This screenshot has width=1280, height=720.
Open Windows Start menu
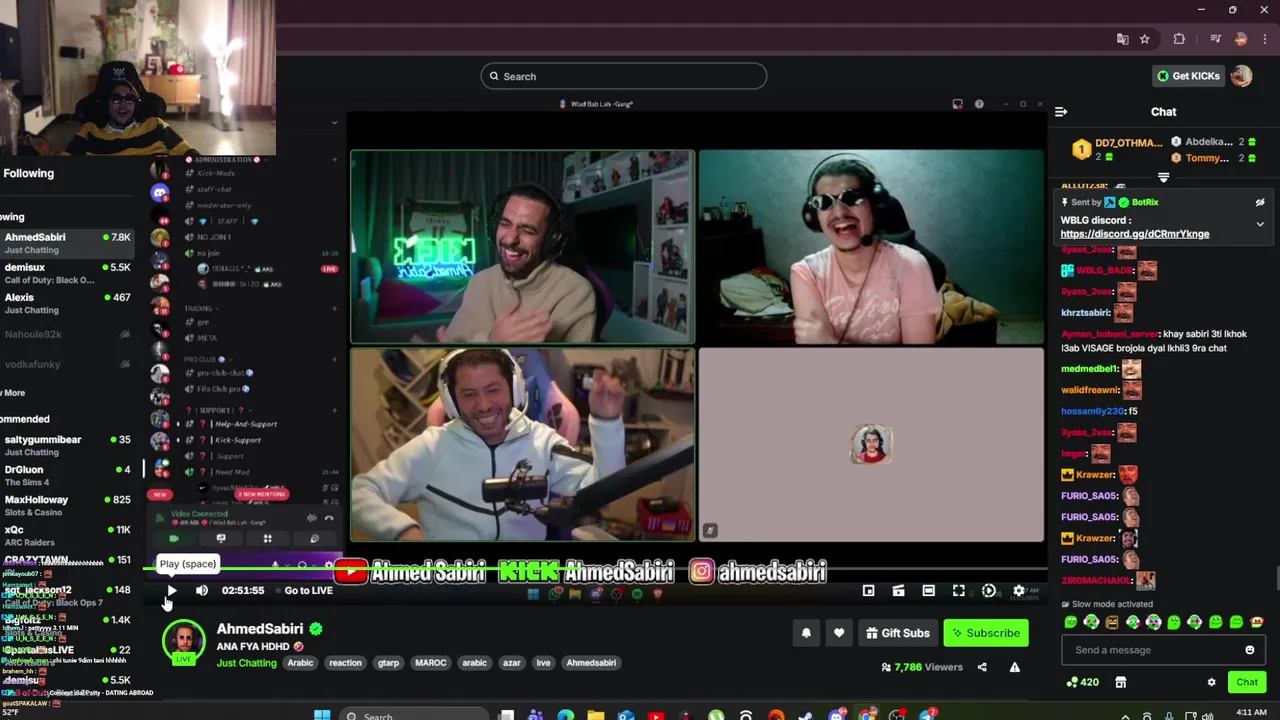pyautogui.click(x=322, y=715)
